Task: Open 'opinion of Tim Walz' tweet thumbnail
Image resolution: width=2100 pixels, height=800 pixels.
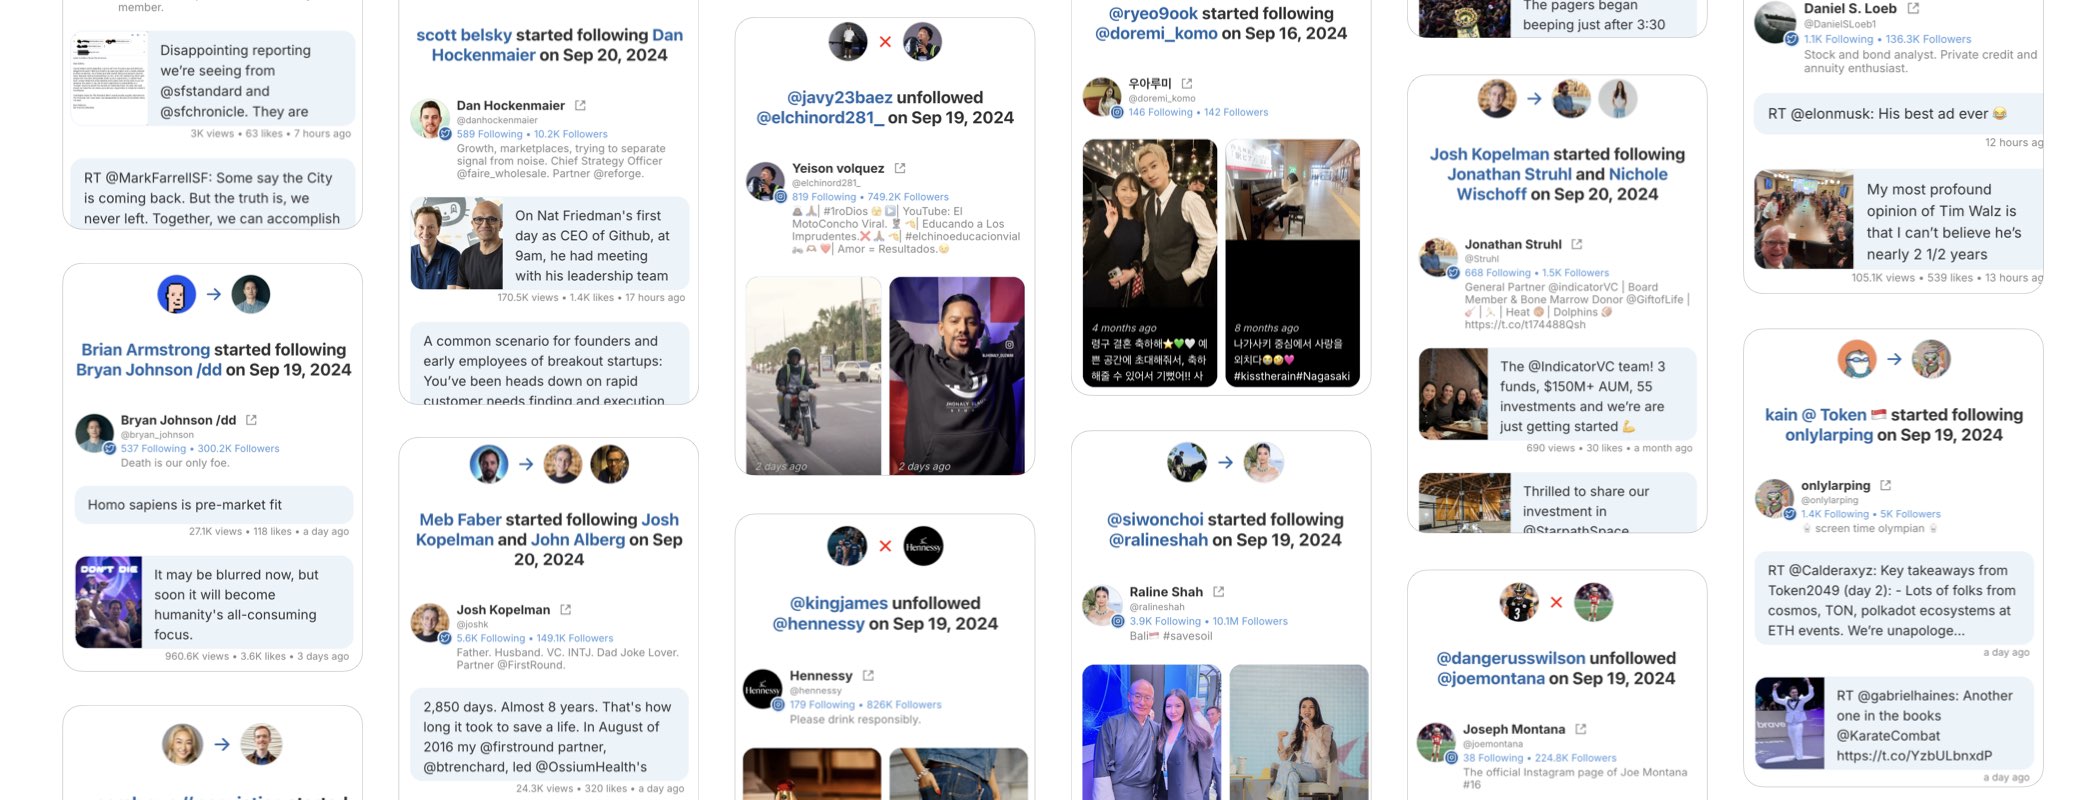Action: point(1803,219)
